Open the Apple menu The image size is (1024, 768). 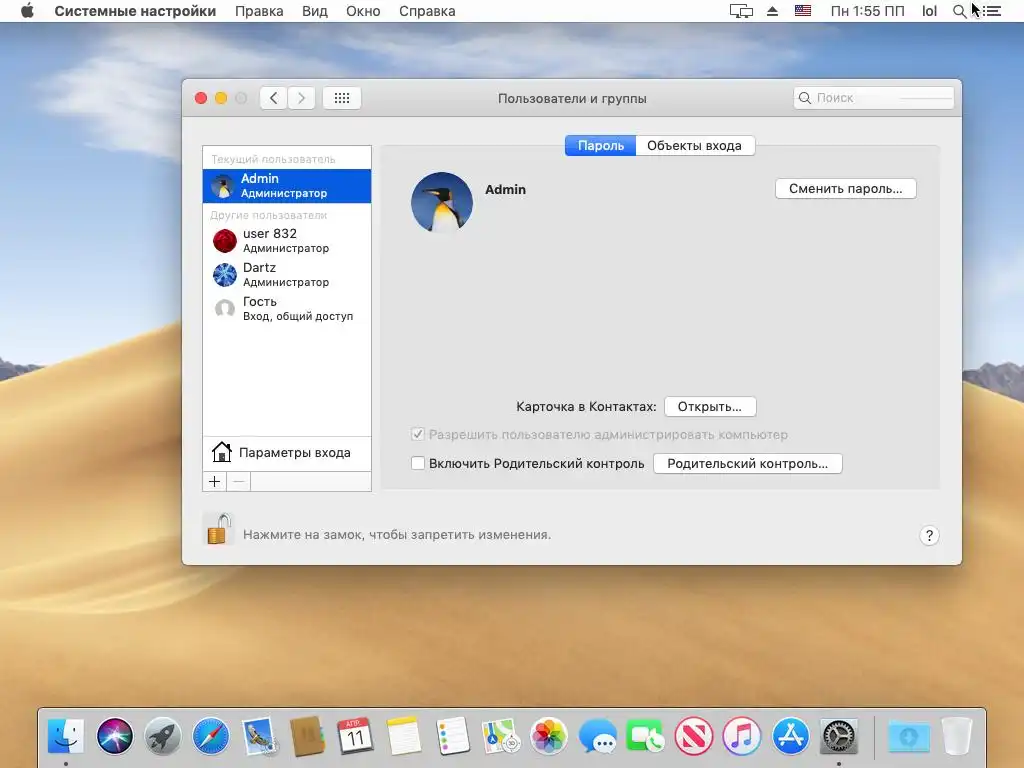tap(27, 11)
